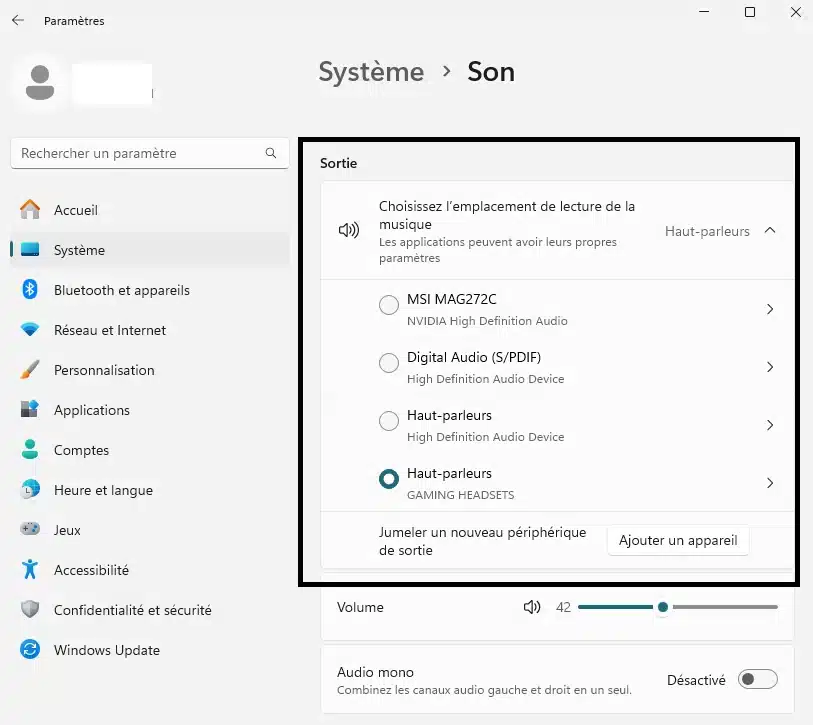
Task: Toggle the Audio mono switch
Action: [x=758, y=679]
